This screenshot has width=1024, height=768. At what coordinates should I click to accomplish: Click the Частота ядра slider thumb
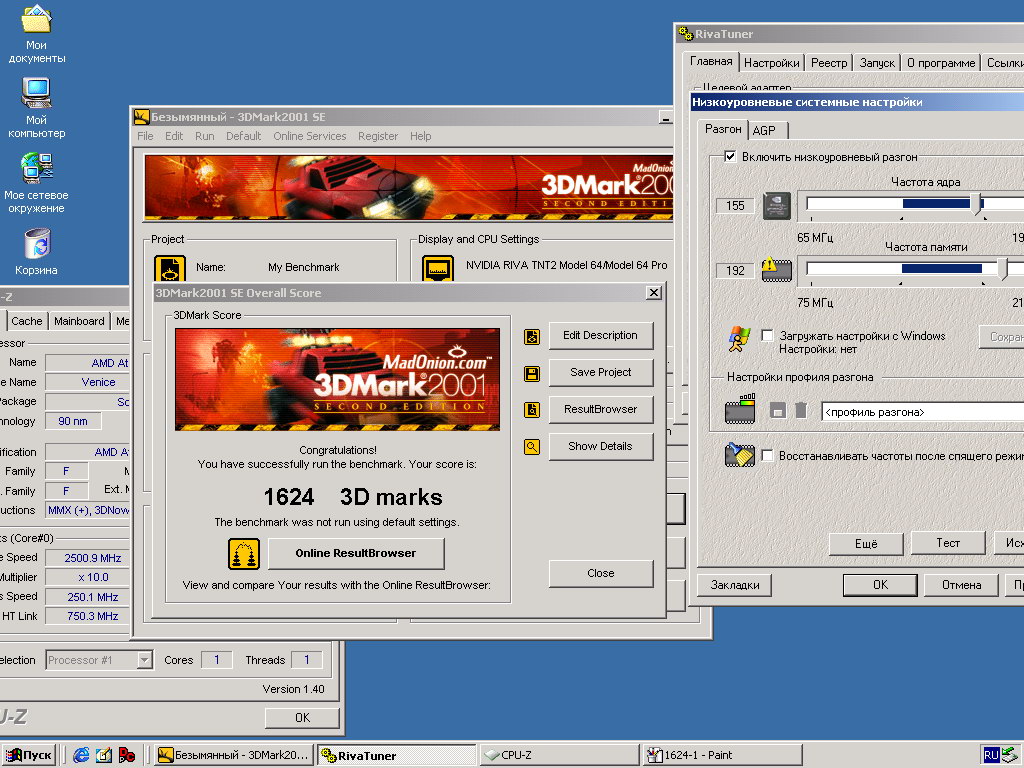[976, 204]
